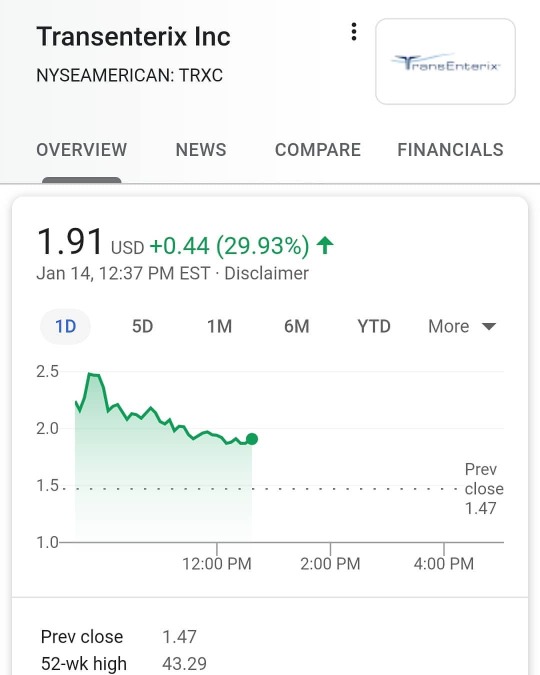
Task: Open the FINANCIALS tab
Action: coord(450,150)
